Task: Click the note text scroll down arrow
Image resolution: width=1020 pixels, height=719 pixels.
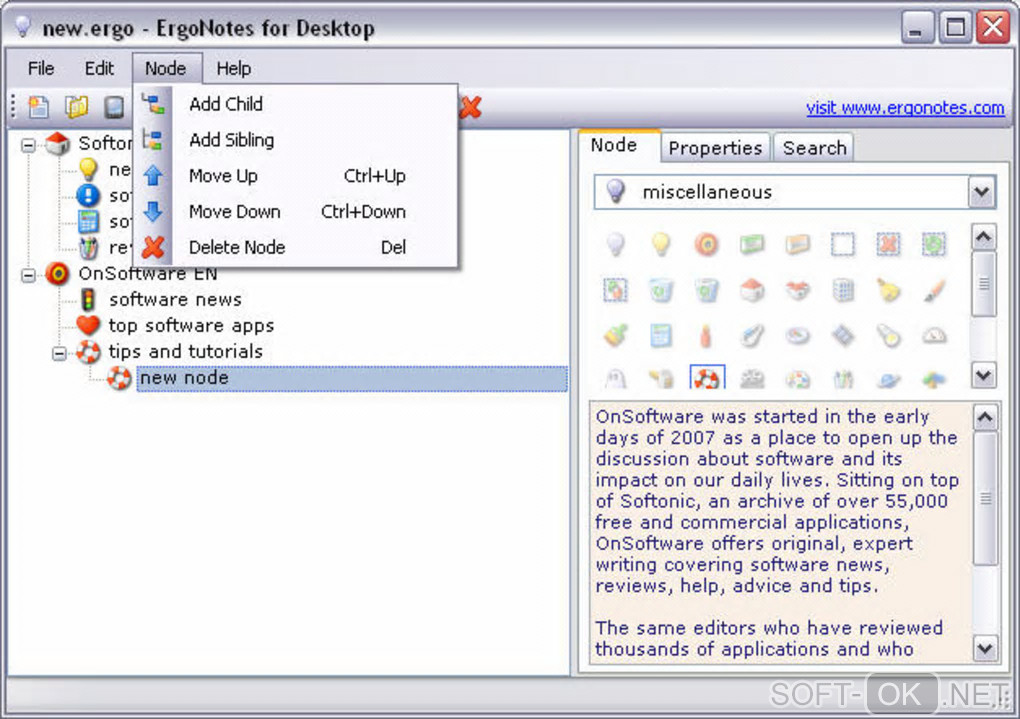Action: [985, 648]
